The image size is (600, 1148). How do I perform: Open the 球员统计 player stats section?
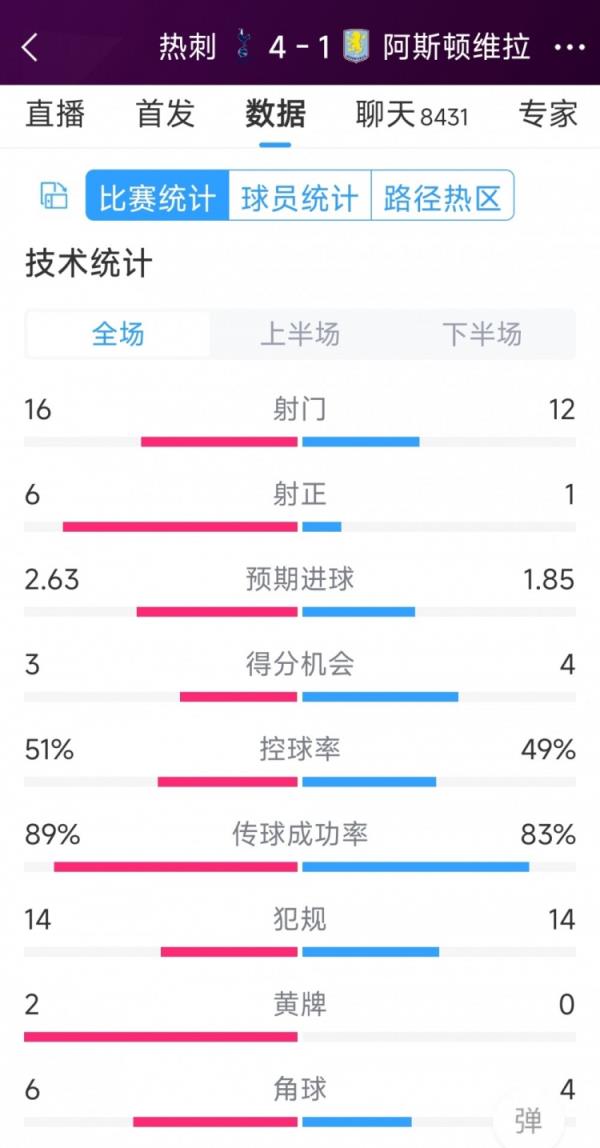tap(299, 196)
